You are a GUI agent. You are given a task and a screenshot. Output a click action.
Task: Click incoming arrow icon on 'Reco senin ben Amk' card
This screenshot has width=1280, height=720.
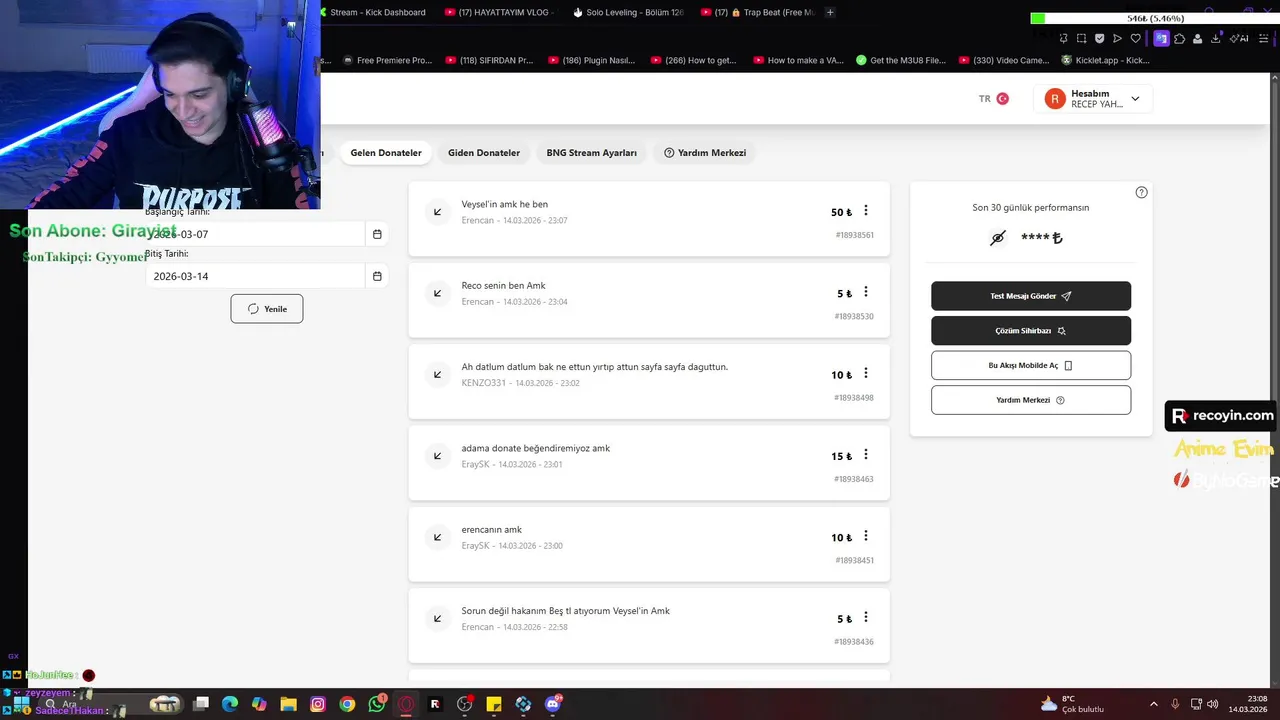(437, 293)
